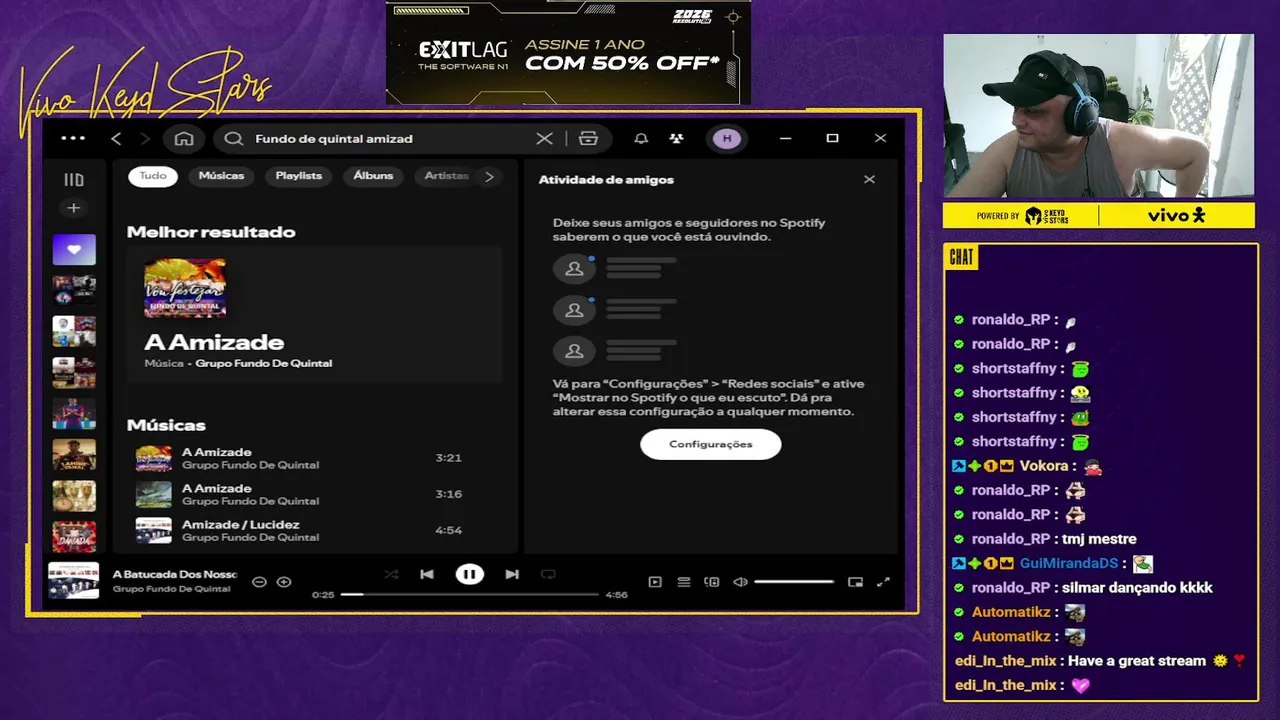This screenshot has height=720, width=1280.
Task: Toggle shuffle playback
Action: point(391,574)
